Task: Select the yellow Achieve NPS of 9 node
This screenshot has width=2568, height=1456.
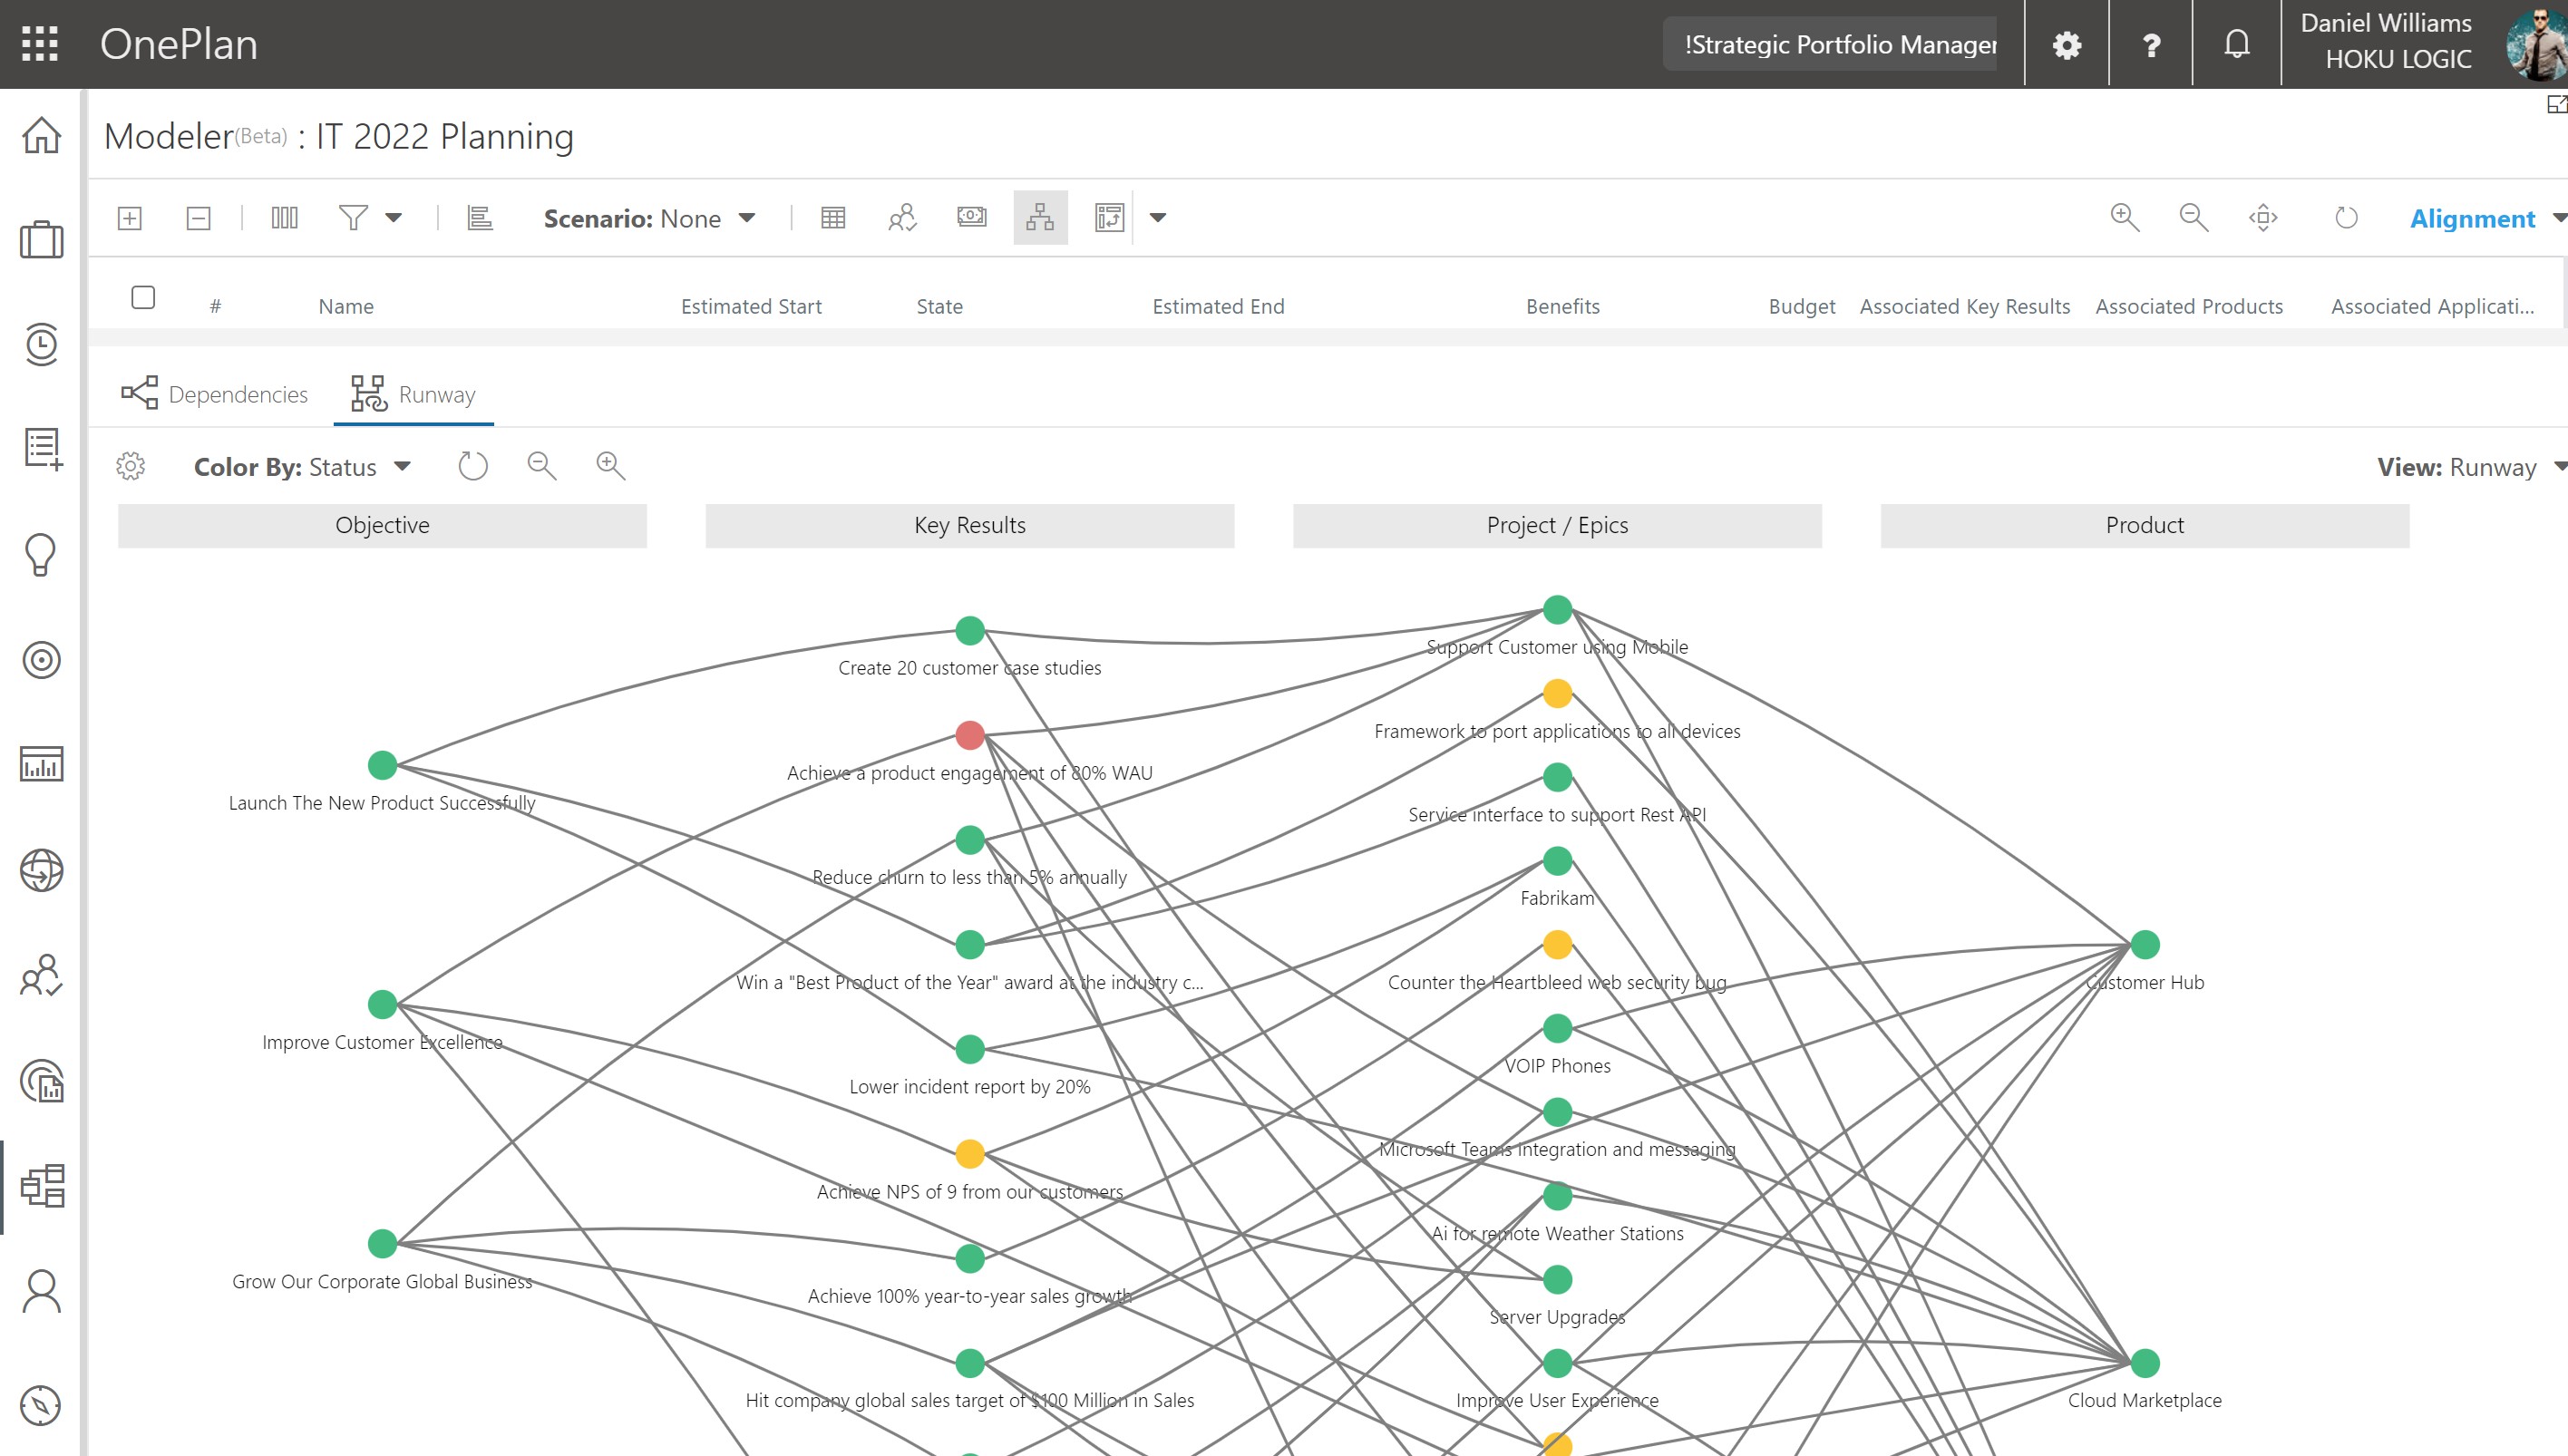Action: point(970,1154)
